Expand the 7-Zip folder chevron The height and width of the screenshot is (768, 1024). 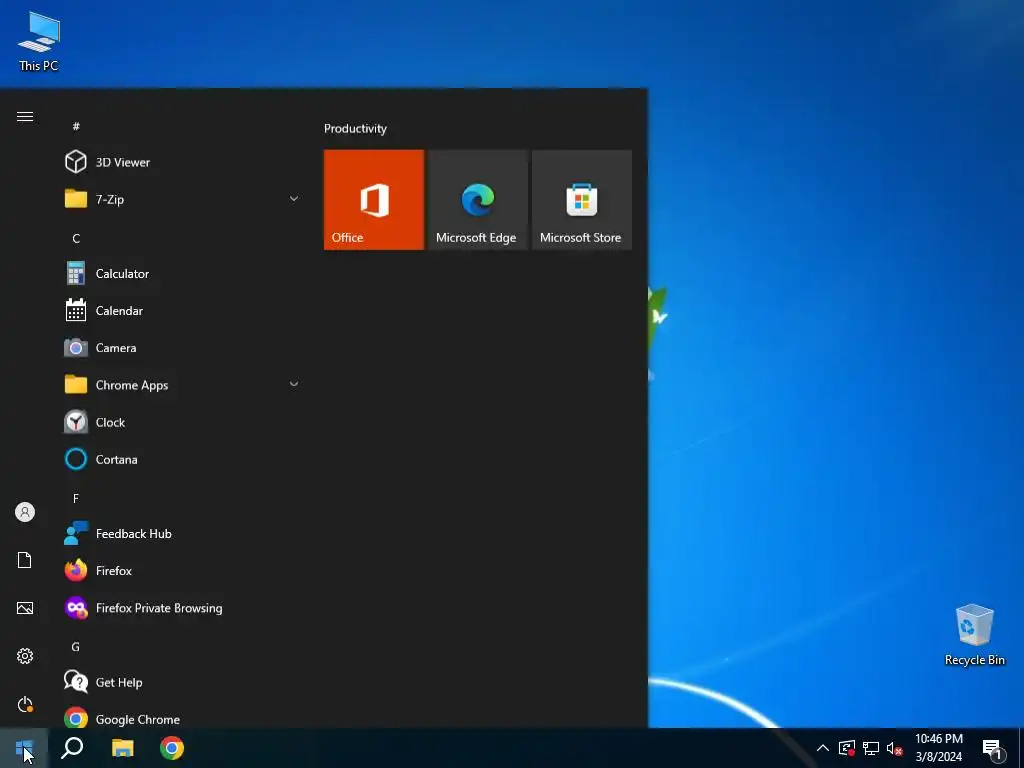point(294,199)
